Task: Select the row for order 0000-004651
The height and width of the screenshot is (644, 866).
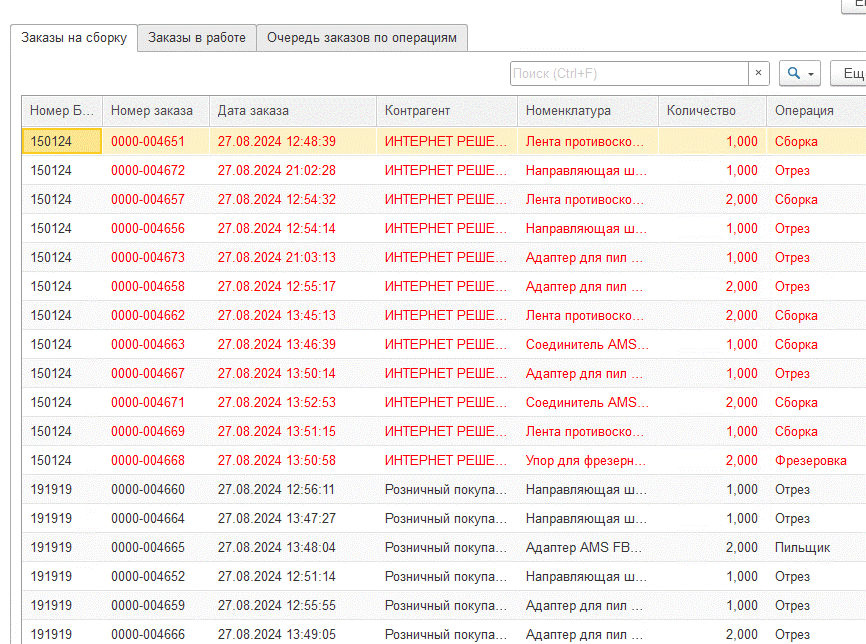Action: pyautogui.click(x=148, y=141)
